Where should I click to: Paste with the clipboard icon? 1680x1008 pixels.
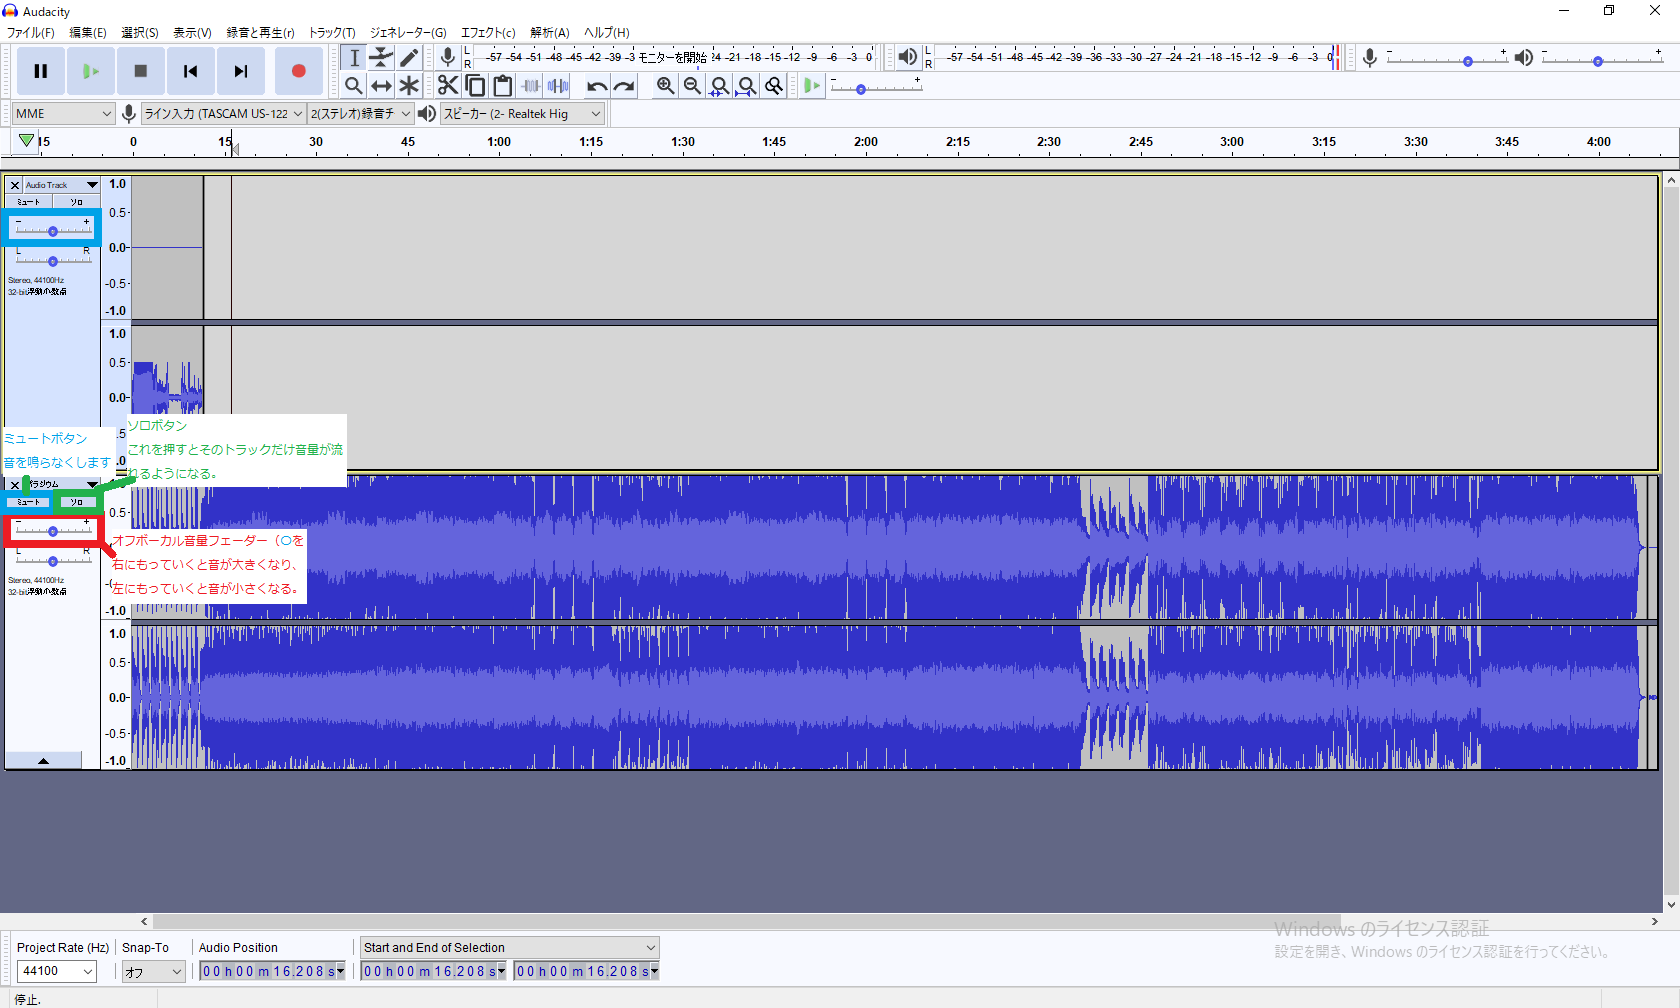click(x=503, y=86)
